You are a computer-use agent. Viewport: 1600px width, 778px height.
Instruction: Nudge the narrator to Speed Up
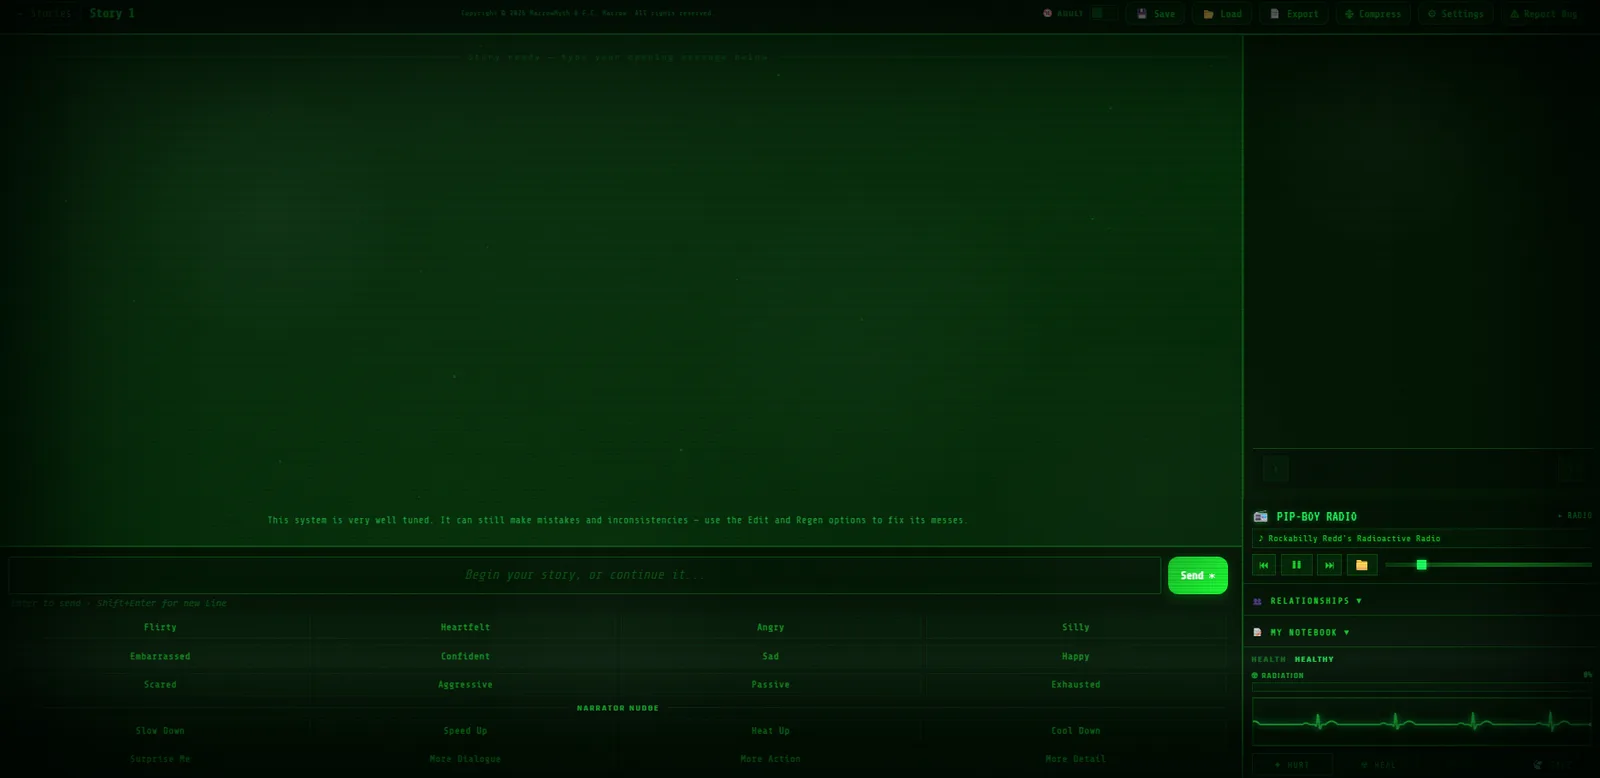(465, 730)
